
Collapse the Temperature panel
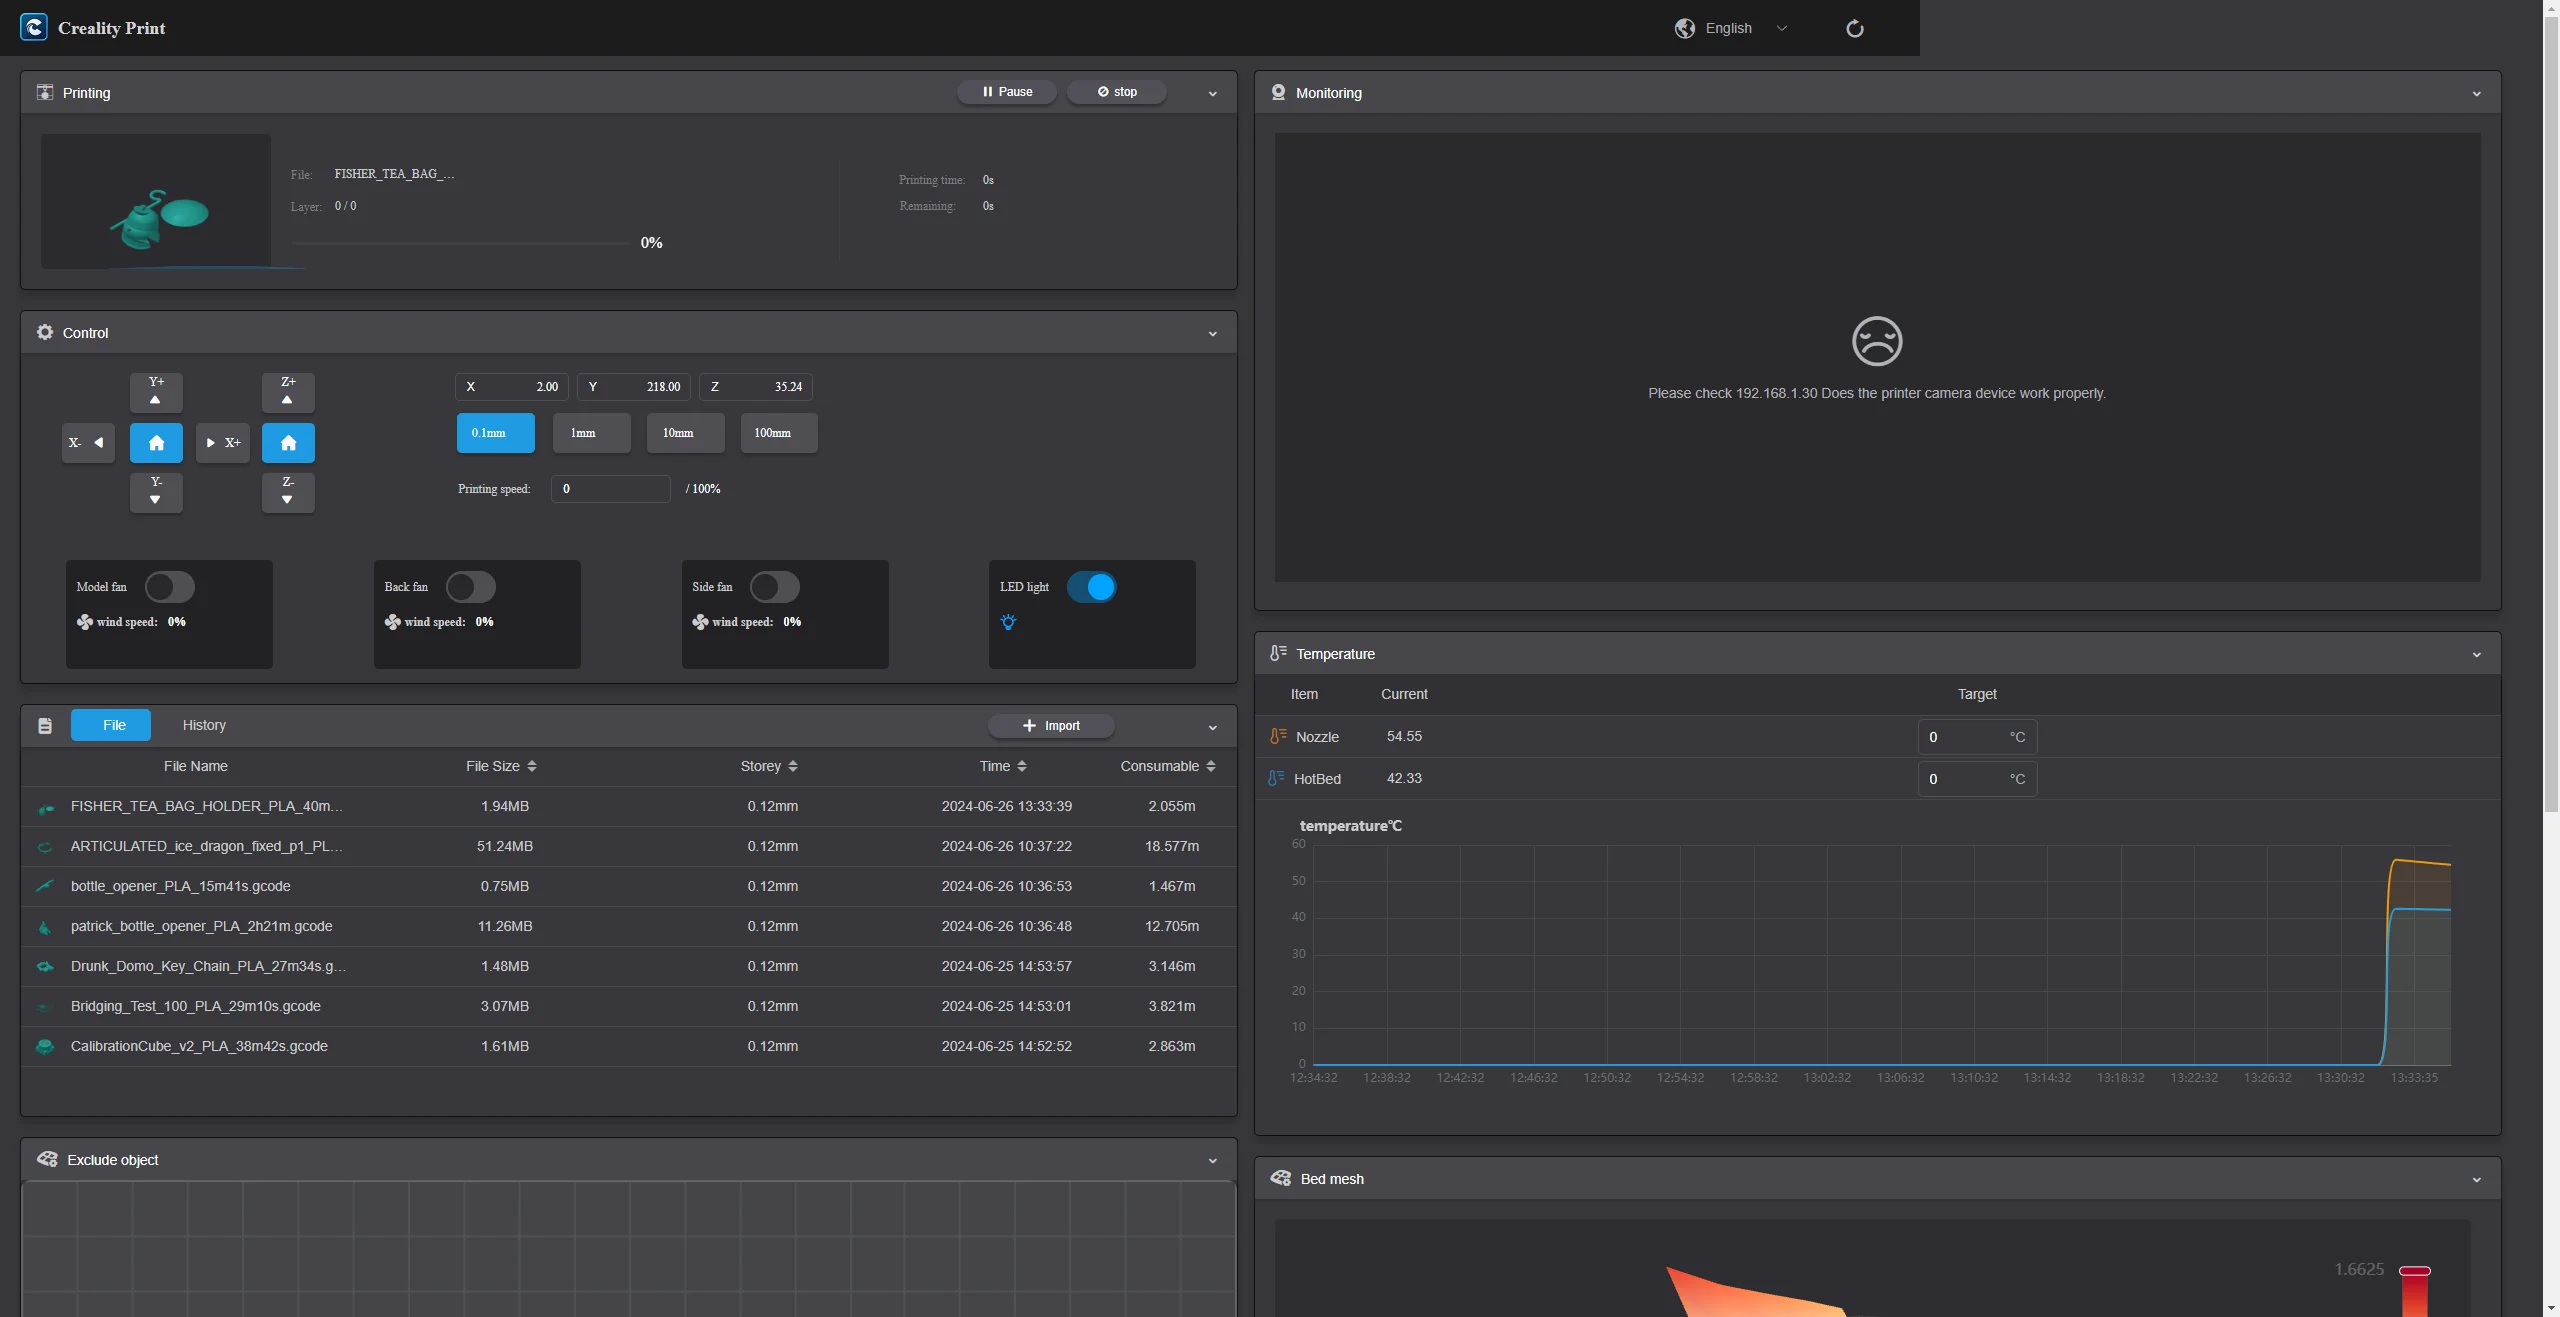click(2476, 654)
